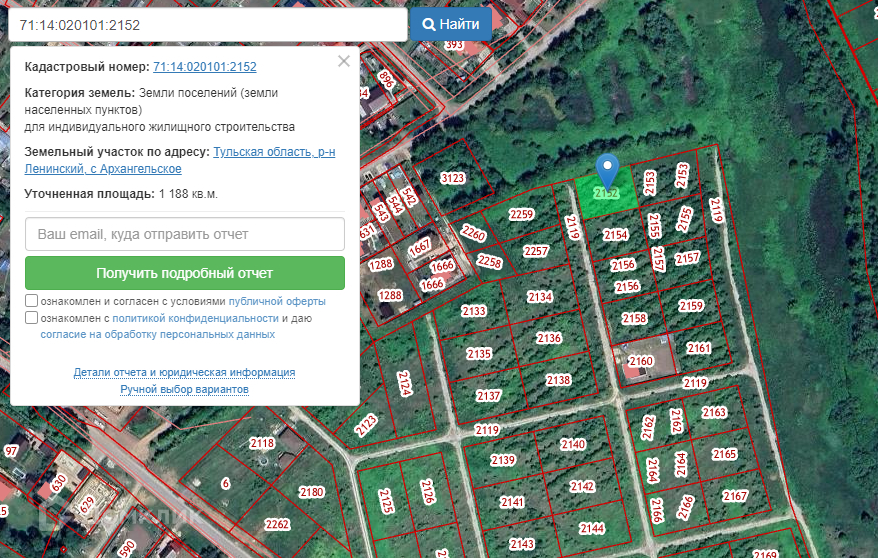This screenshot has height=558, width=878.
Task: Check the personal data consent checkbox
Action: click(x=31, y=317)
